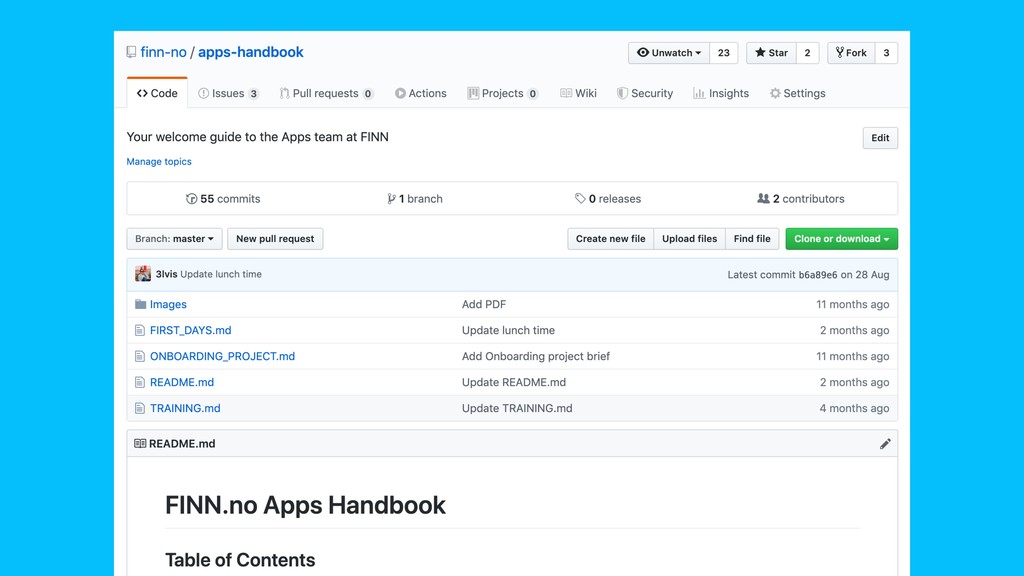The image size is (1024, 576).
Task: Open the Issues tab
Action: (x=229, y=93)
